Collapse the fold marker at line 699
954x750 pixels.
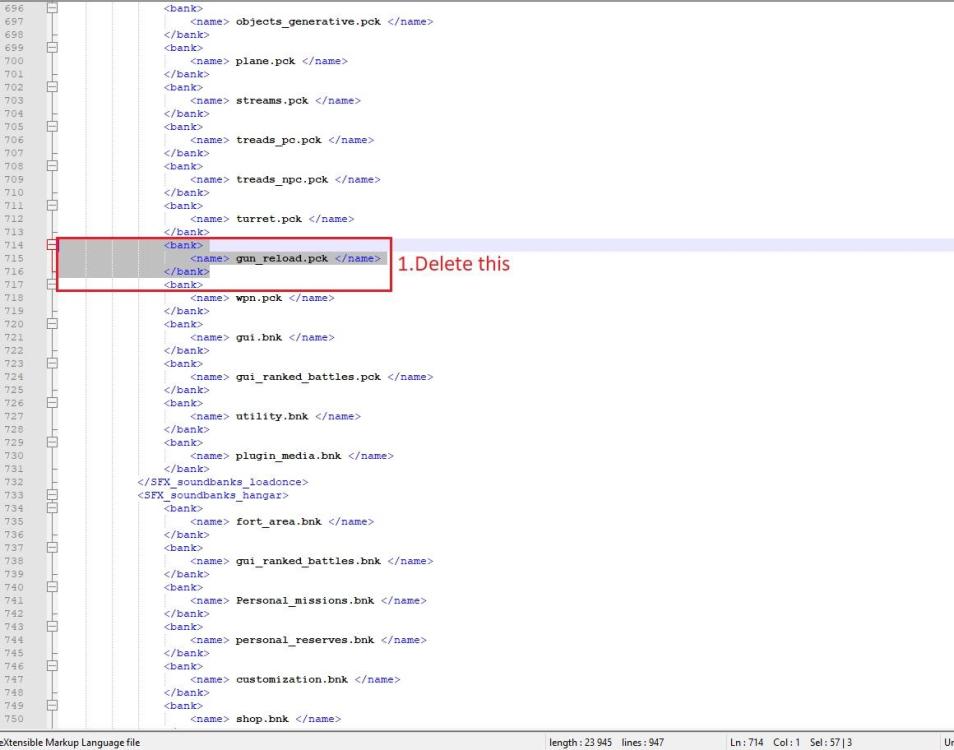pos(52,47)
